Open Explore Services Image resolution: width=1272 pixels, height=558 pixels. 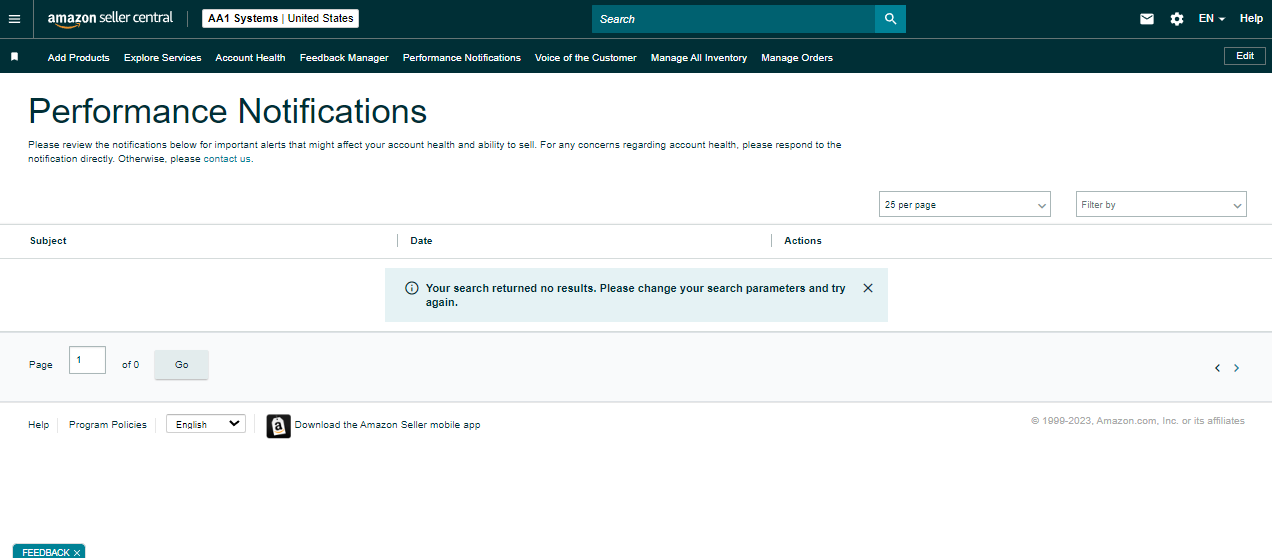click(x=163, y=58)
